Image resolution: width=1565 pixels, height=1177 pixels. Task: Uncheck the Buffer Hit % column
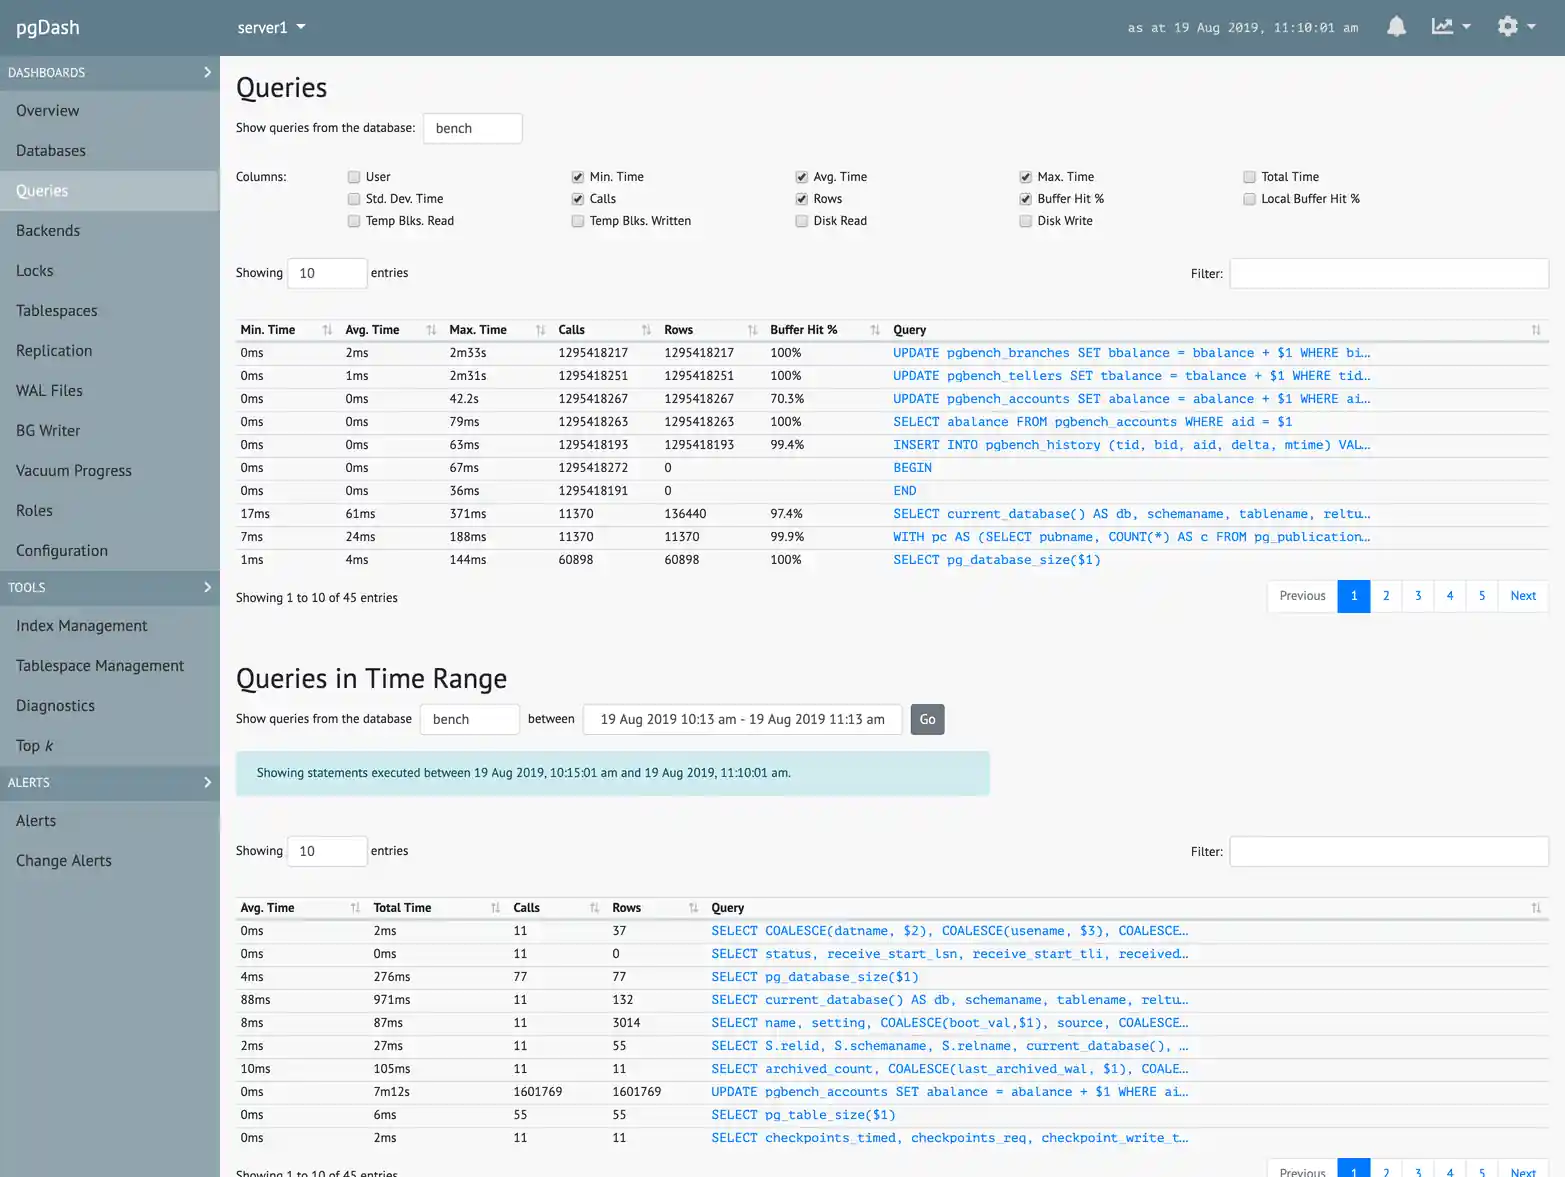pos(1026,199)
